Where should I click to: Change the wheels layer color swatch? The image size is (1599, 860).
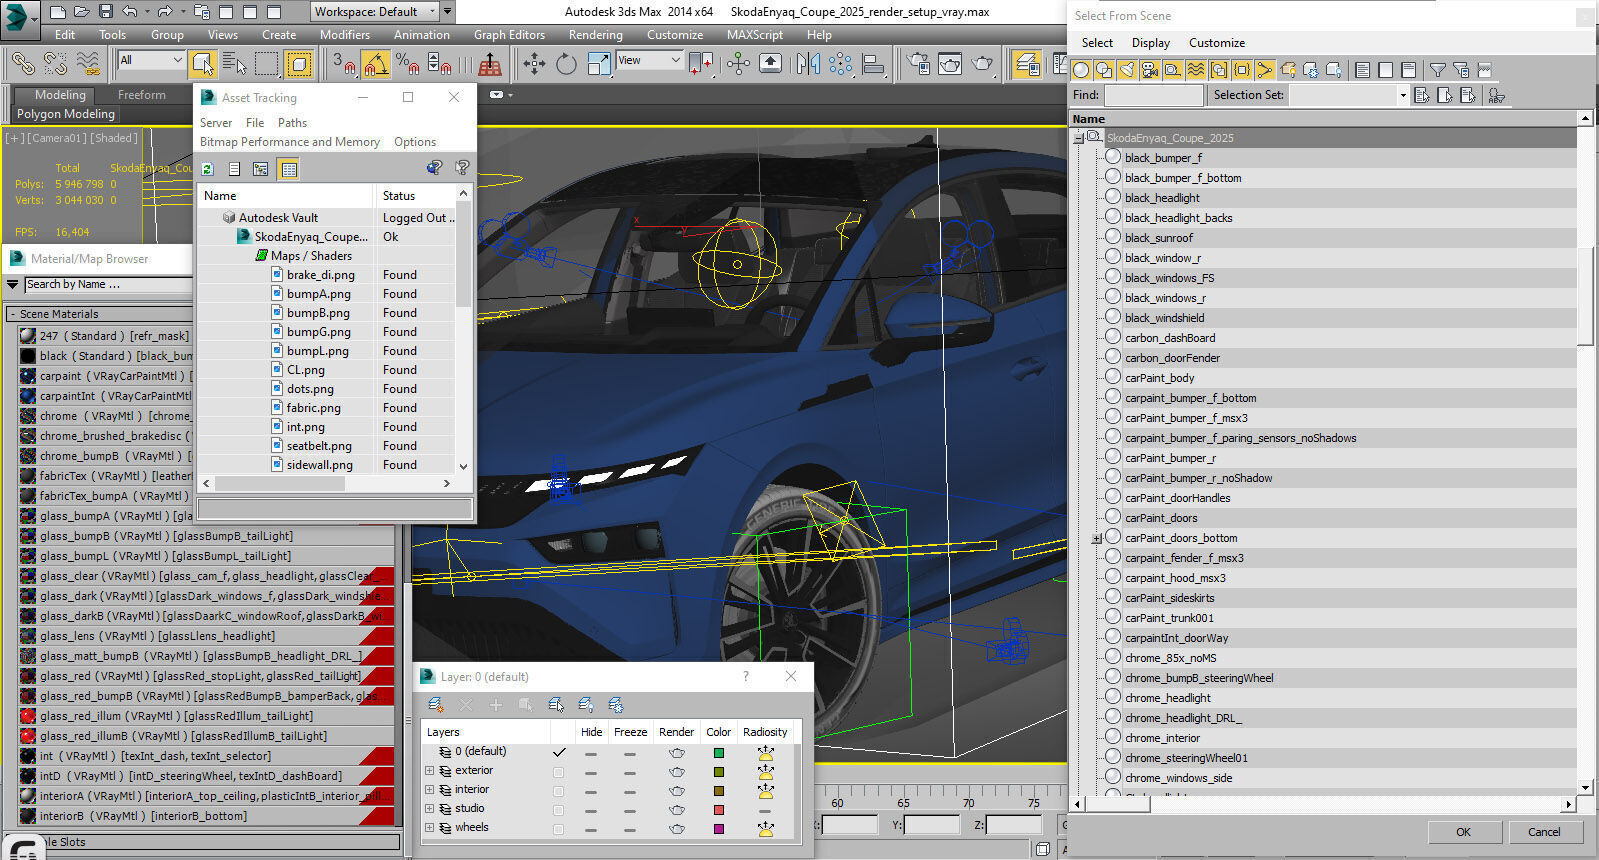tap(718, 828)
